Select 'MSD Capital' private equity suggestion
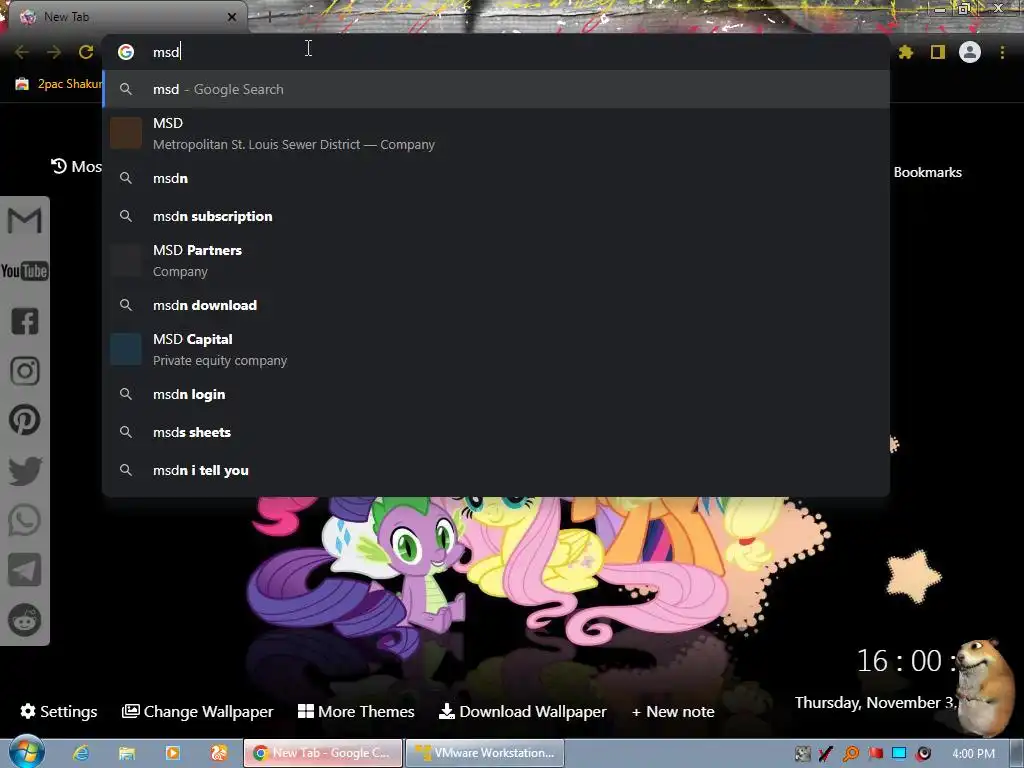 pos(496,349)
